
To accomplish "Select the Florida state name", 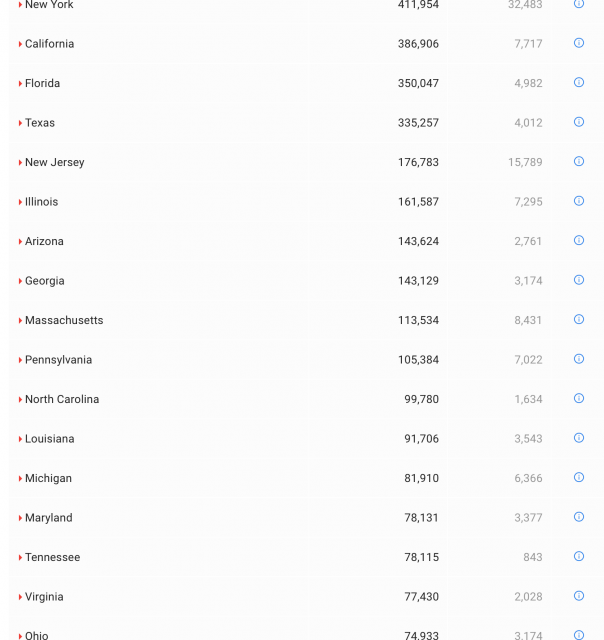I will click(42, 83).
